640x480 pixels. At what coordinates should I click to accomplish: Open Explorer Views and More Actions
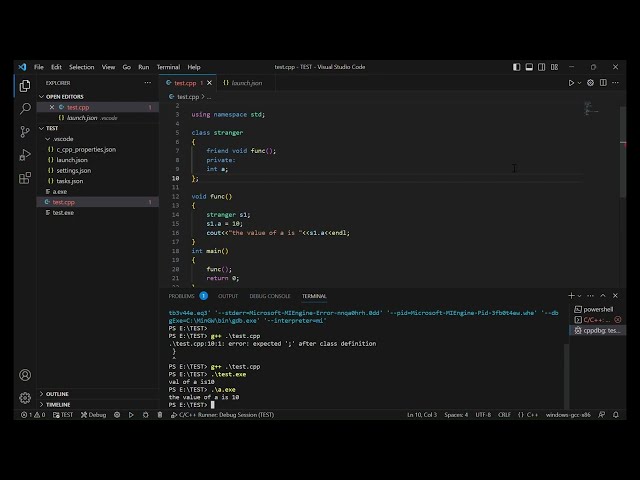(x=147, y=83)
